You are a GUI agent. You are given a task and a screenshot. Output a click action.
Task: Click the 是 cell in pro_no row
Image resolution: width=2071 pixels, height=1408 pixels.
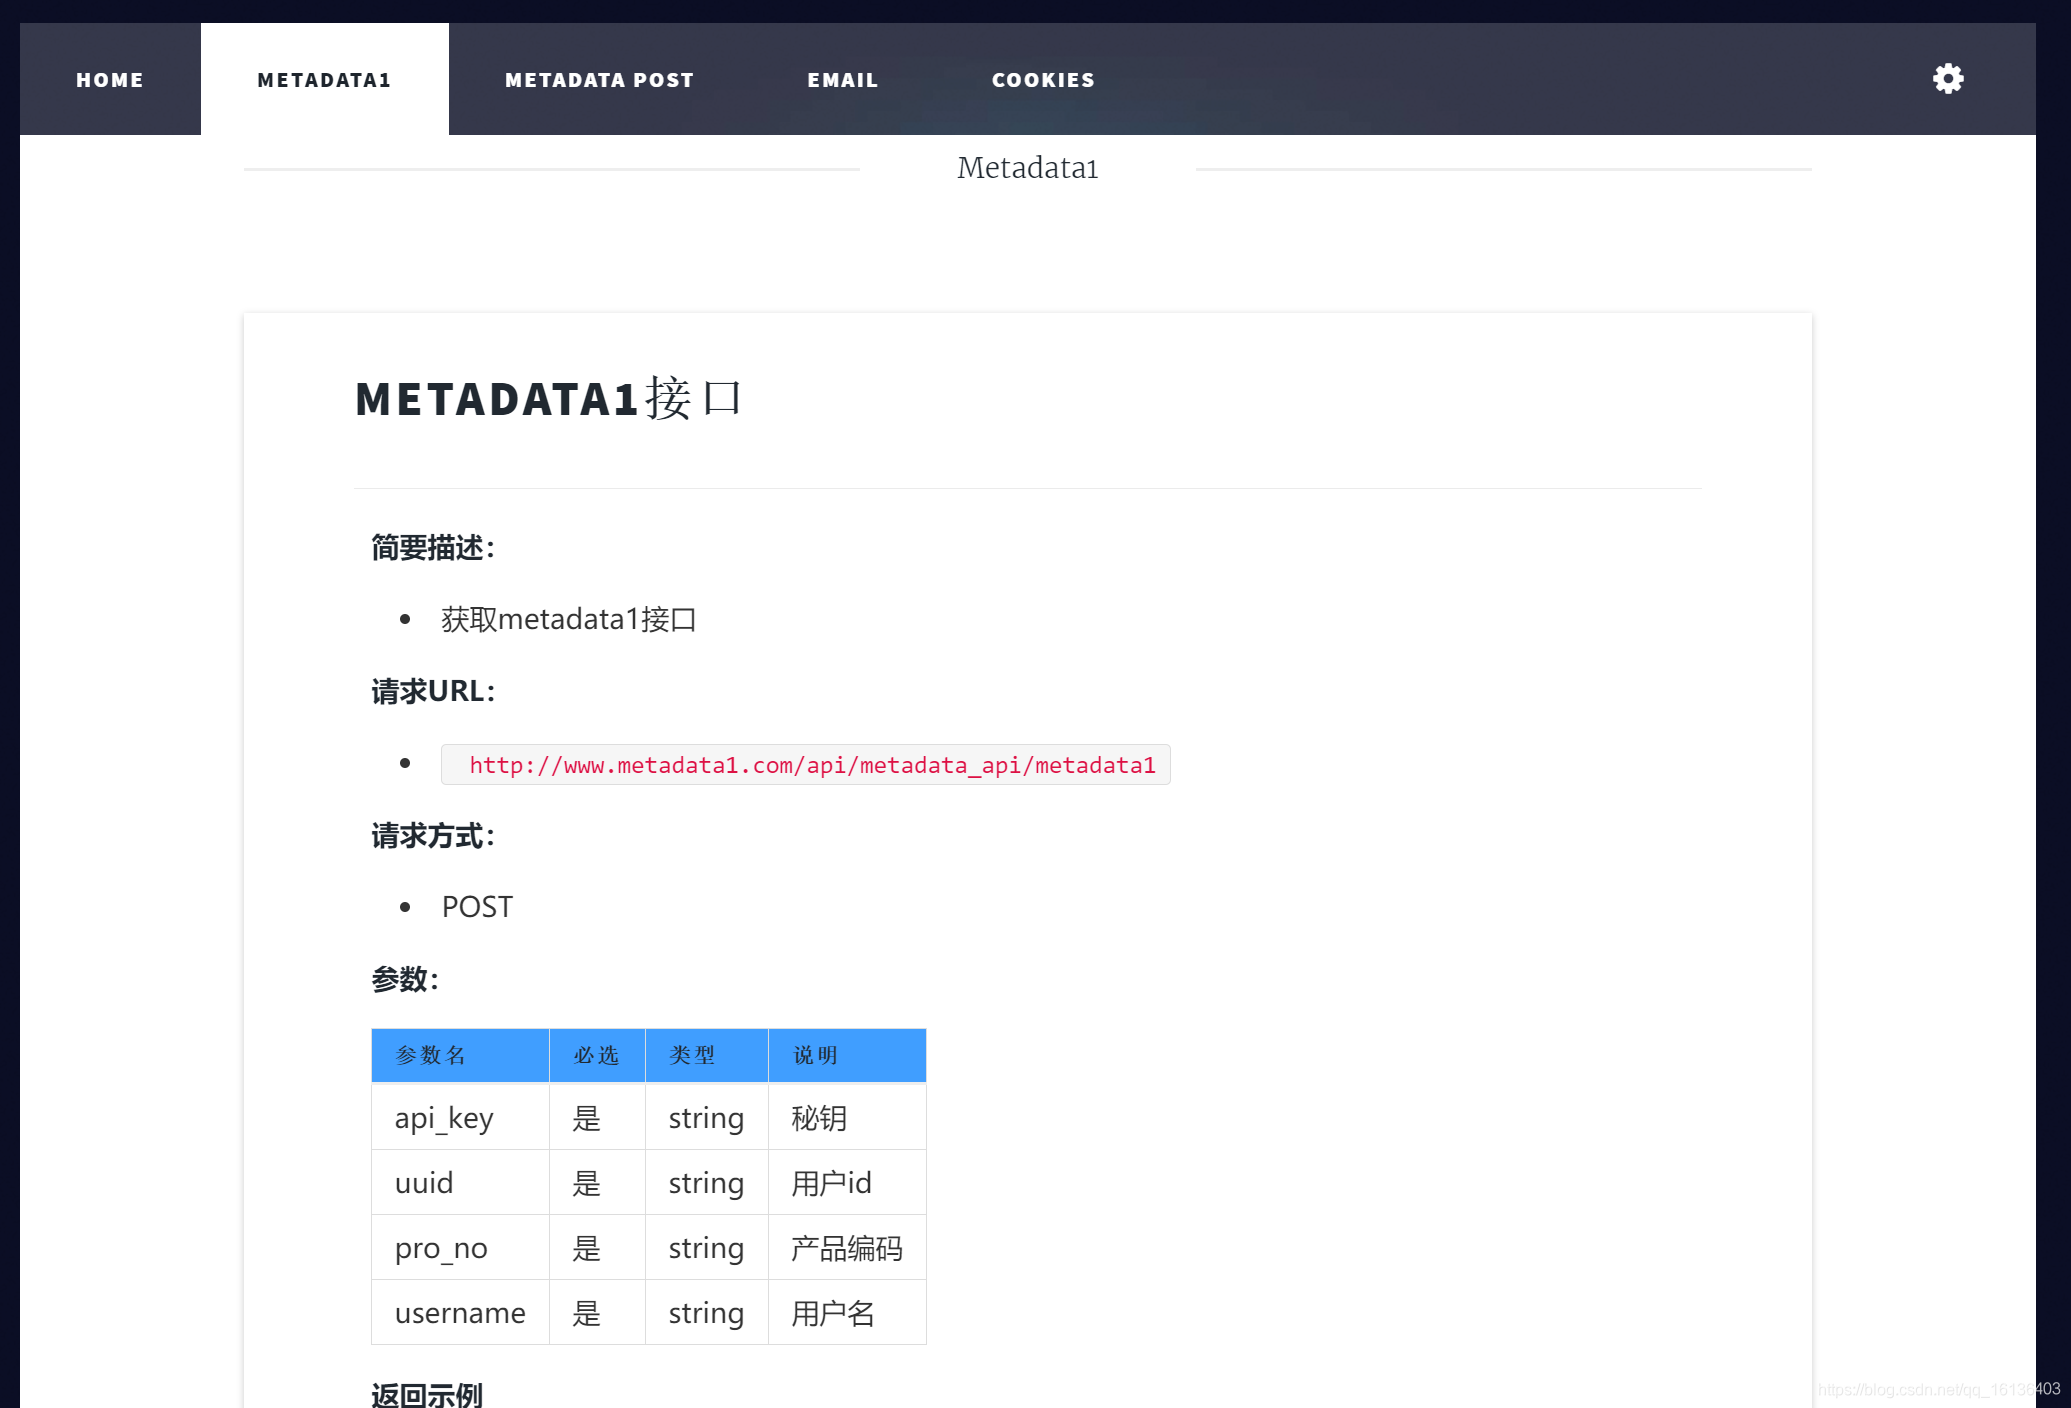tap(597, 1248)
